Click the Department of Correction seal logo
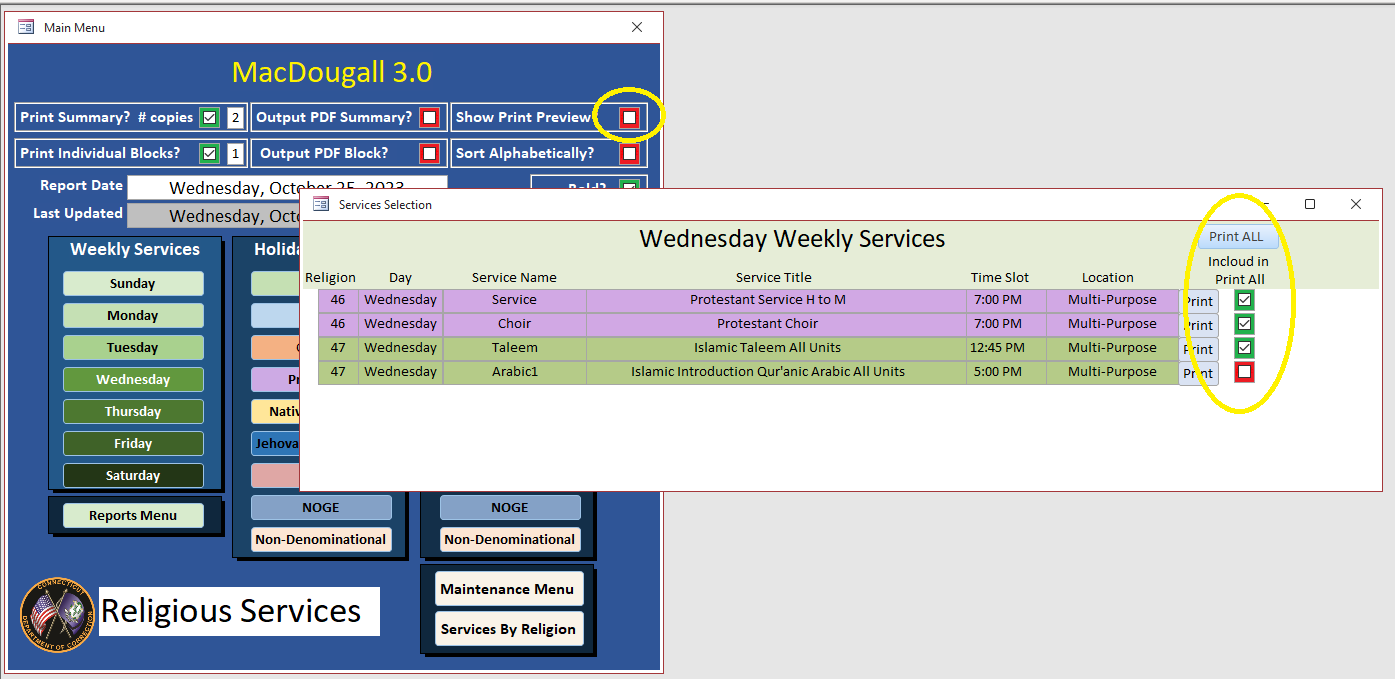Screen dimensions: 1395x679 58,615
